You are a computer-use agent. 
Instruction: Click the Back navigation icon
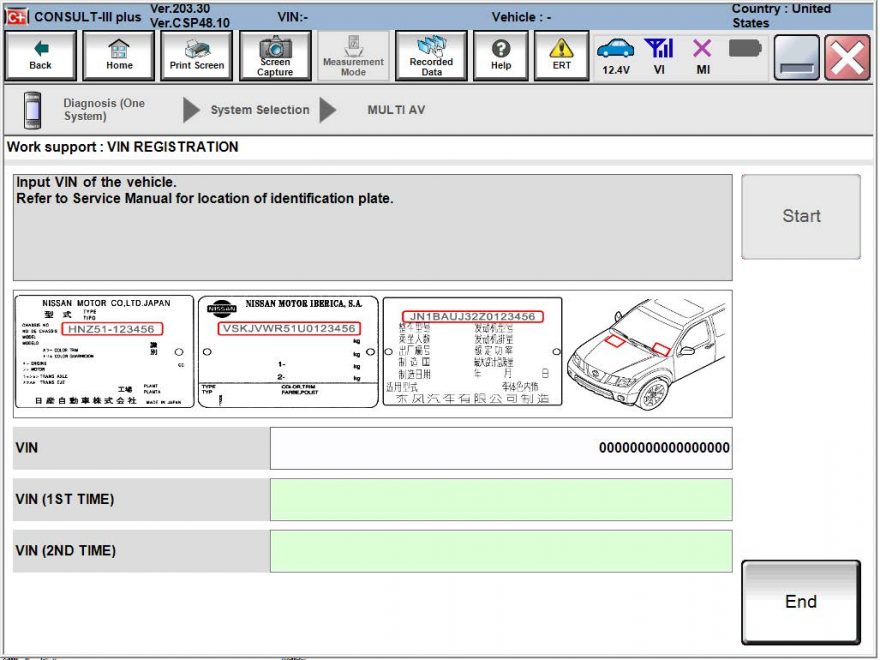tap(40, 55)
